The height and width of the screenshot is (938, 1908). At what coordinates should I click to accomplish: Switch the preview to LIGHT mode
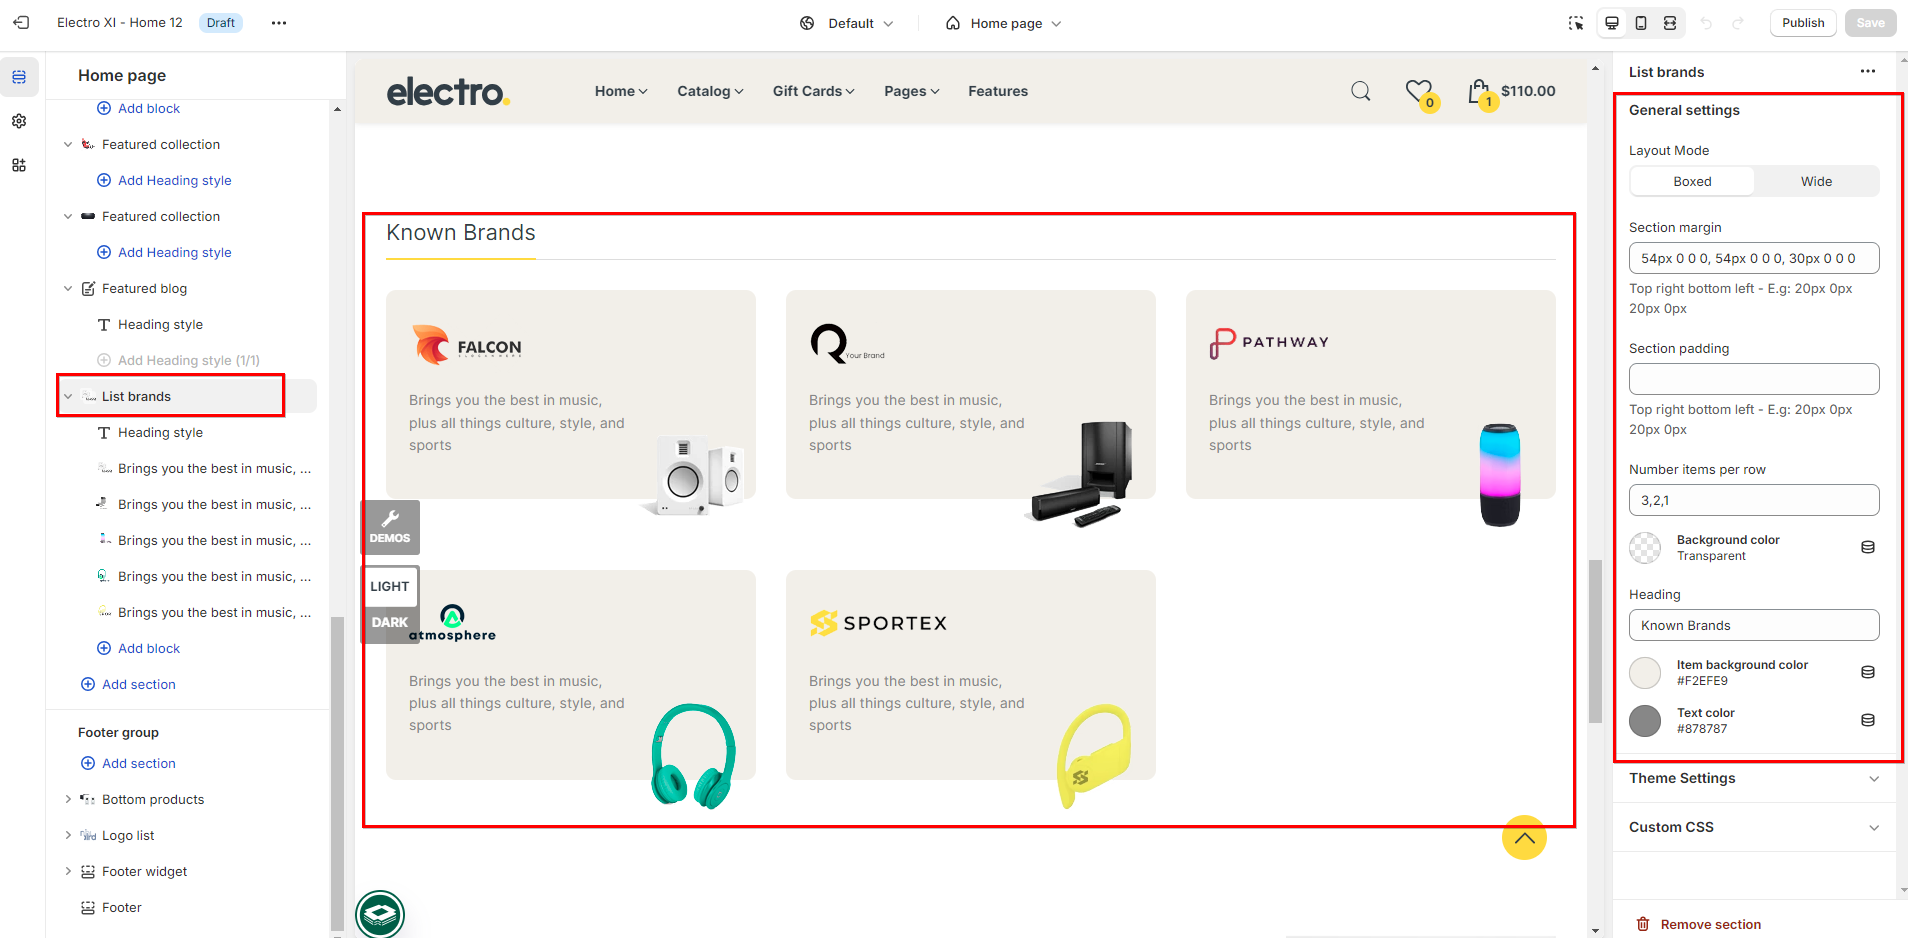click(x=390, y=586)
